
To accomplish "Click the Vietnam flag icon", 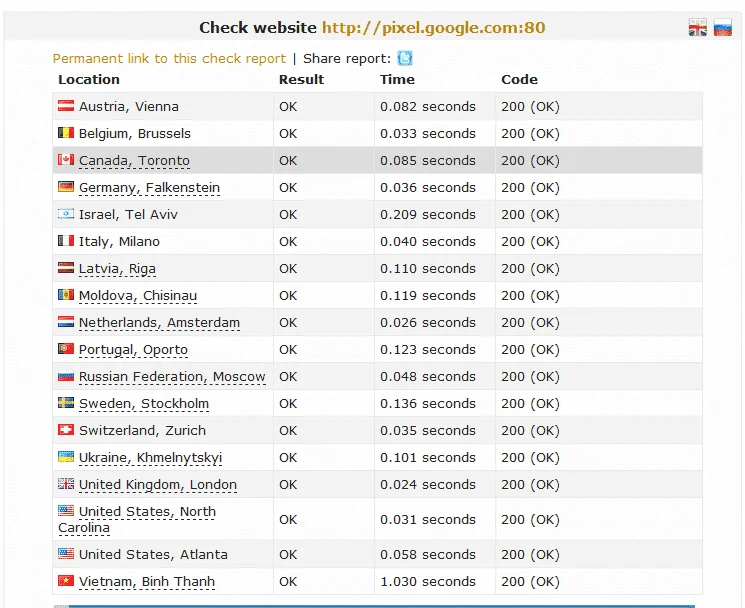I will [x=66, y=580].
